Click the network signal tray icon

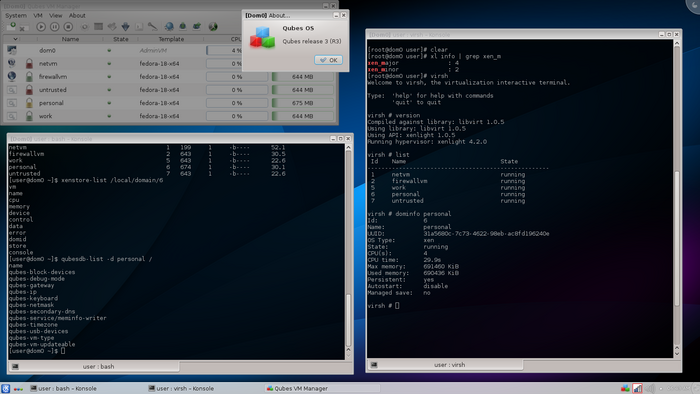(x=638, y=388)
